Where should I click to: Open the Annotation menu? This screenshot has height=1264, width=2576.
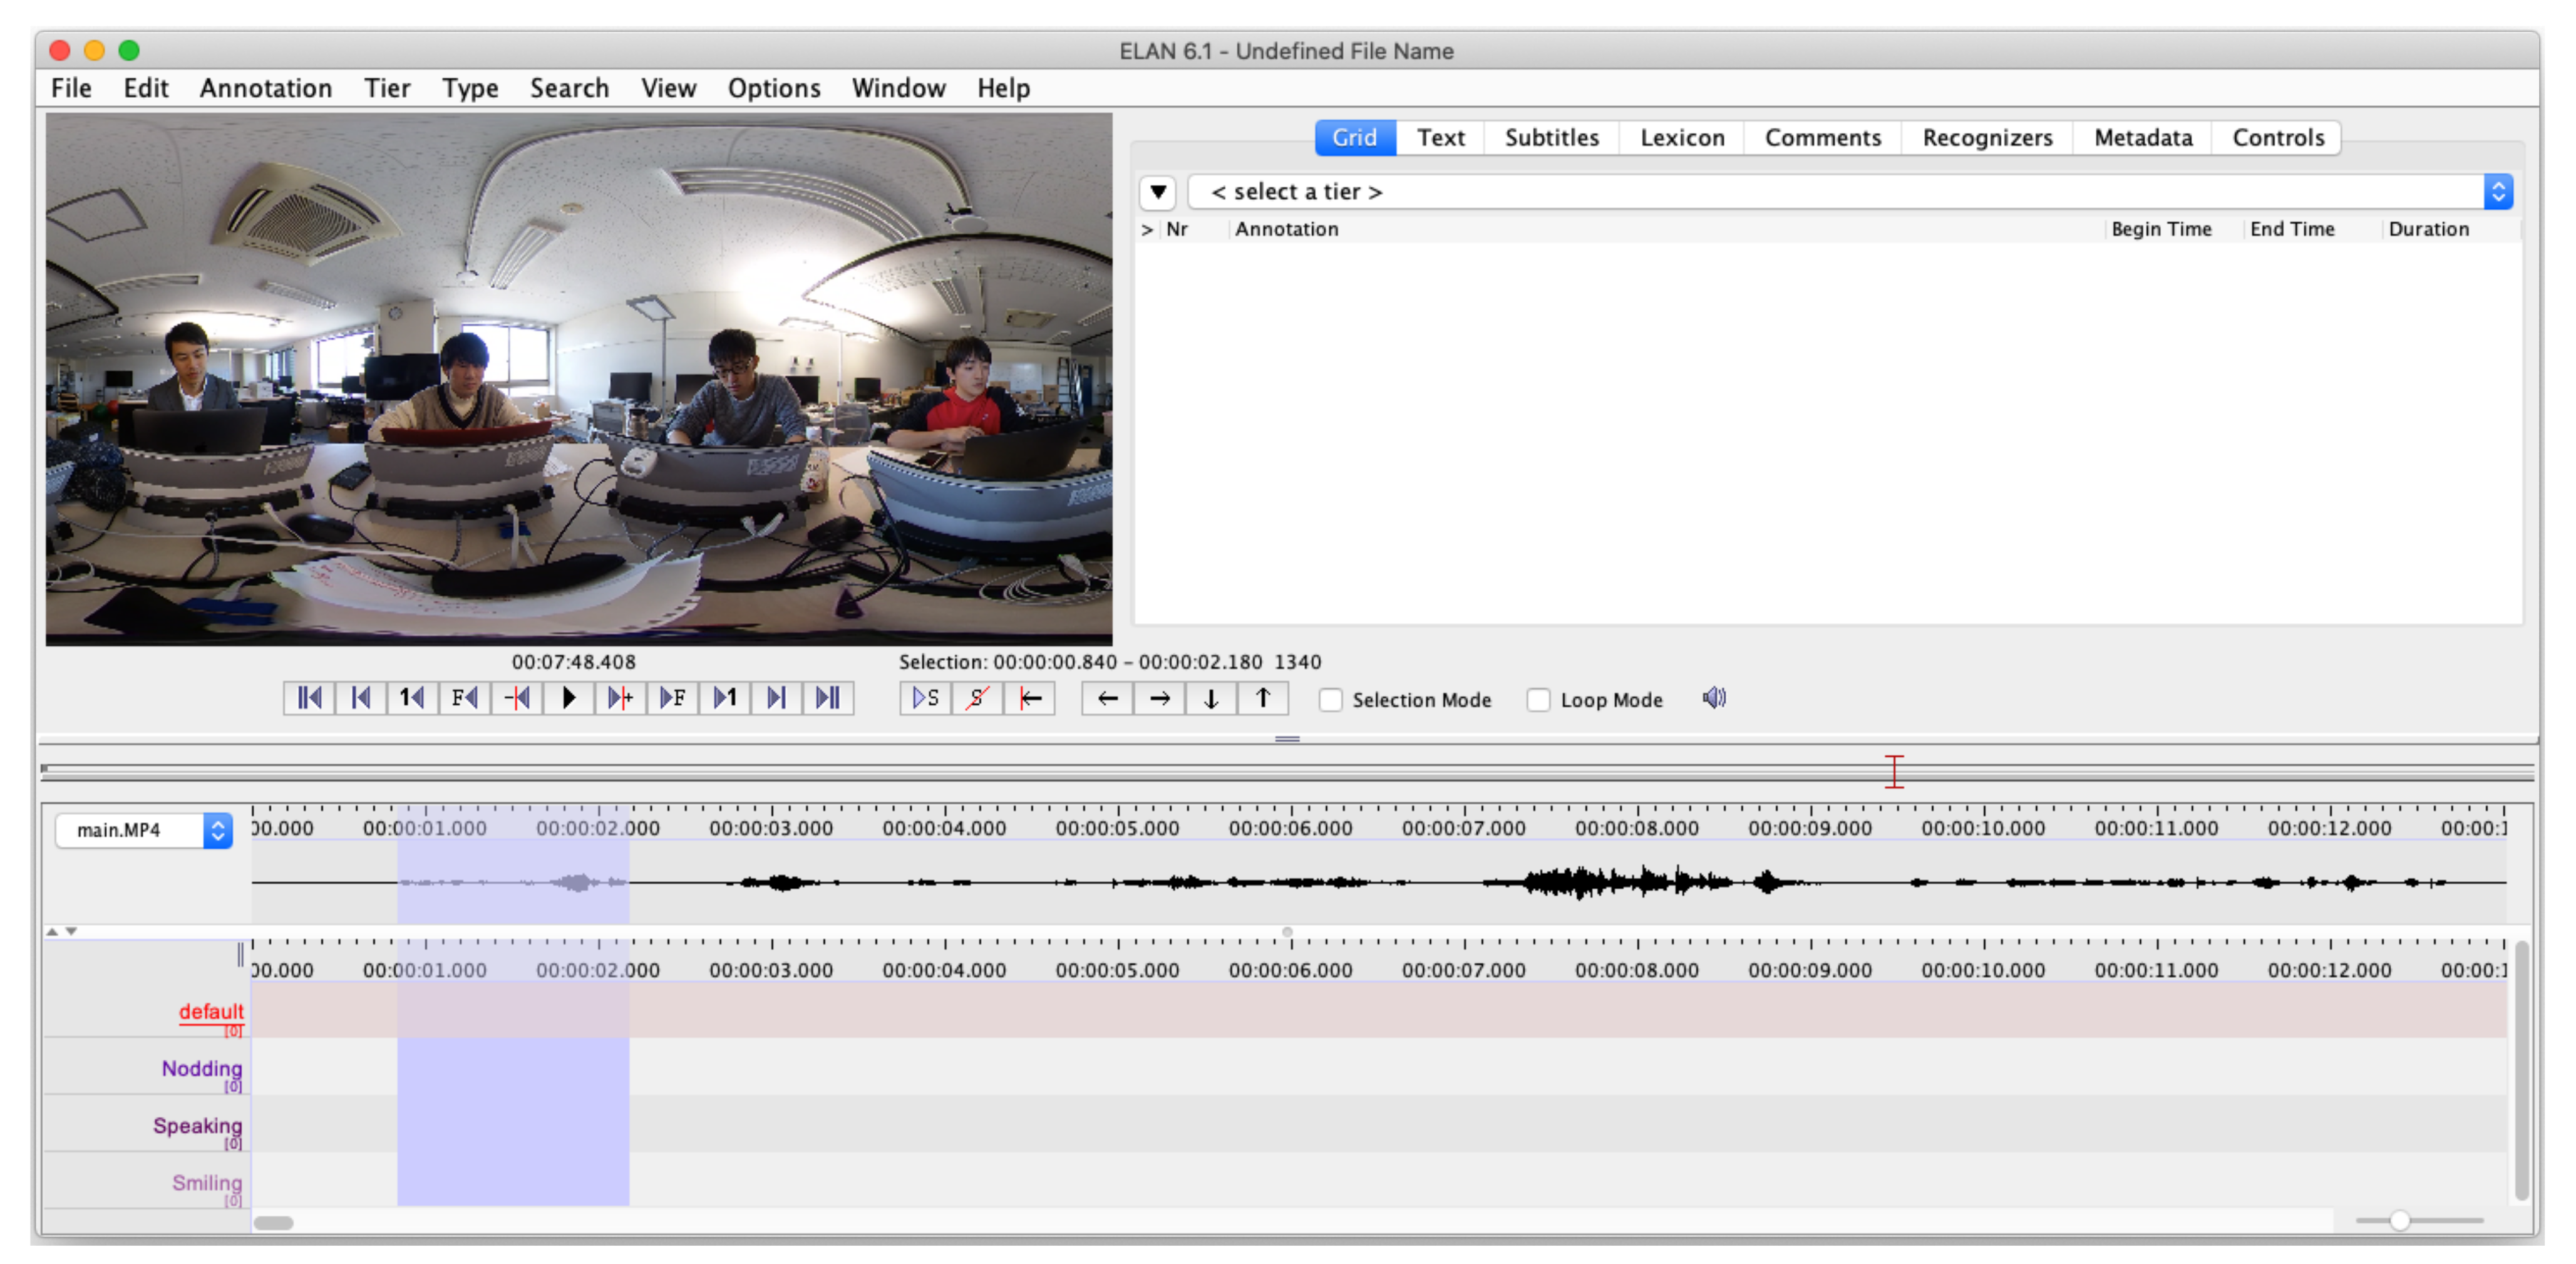pyautogui.click(x=265, y=88)
